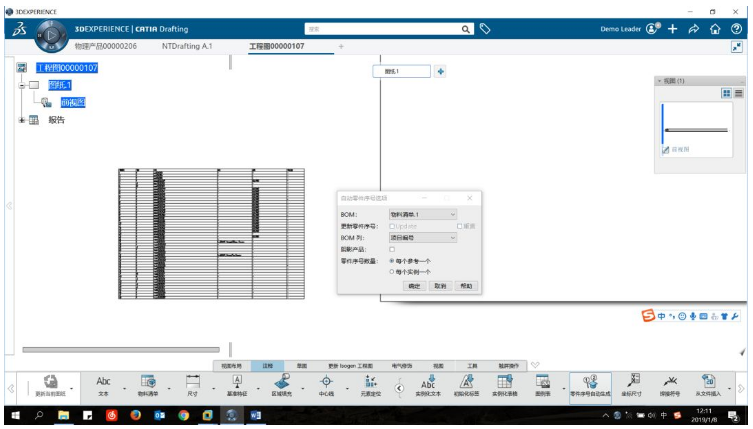Open the help question mark icon
Image resolution: width=753 pixels, height=429 pixels.
[x=736, y=29]
